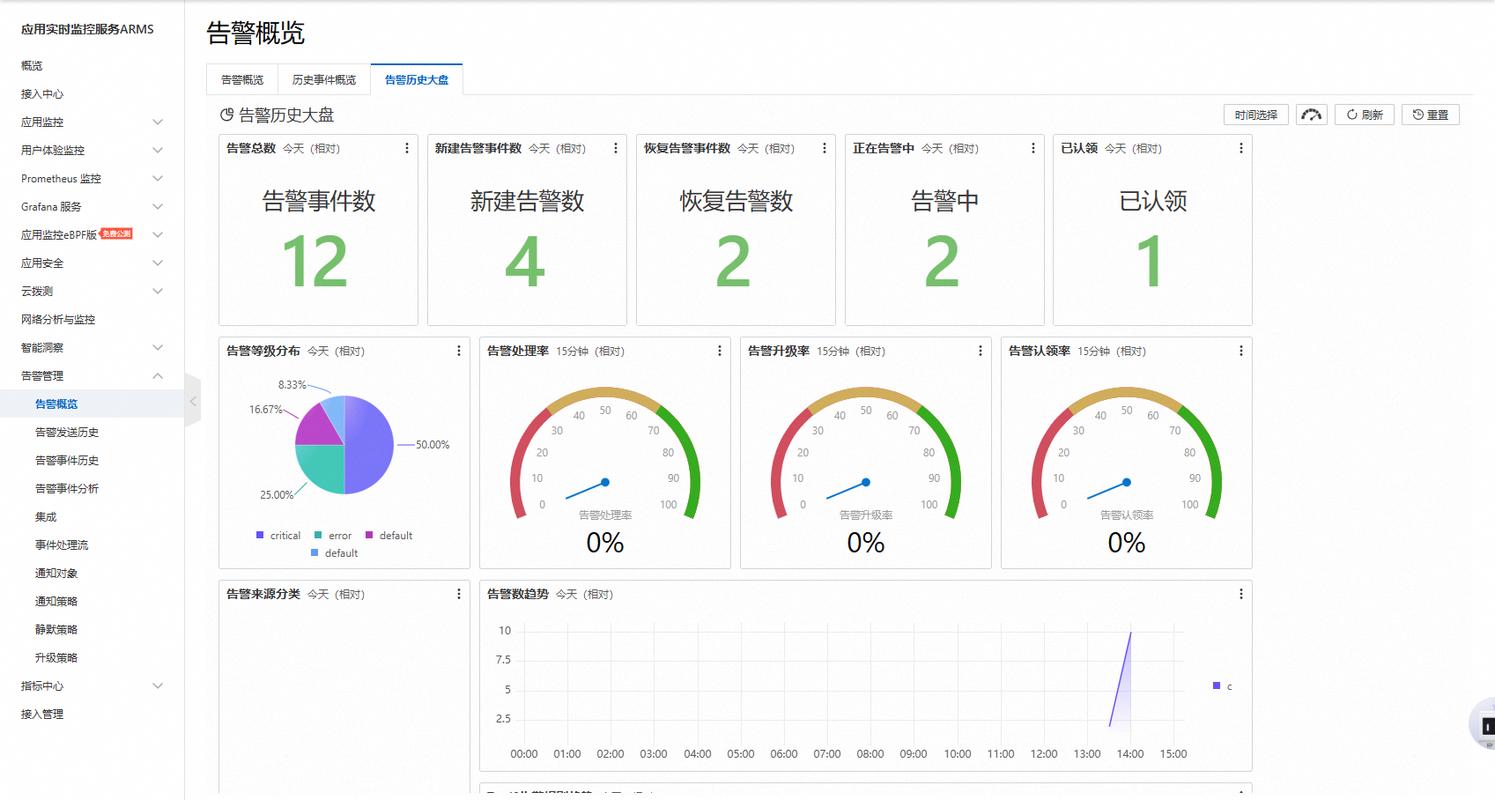Expand the Grafana 服务 sidebar menu
The image size is (1495, 800).
[157, 207]
